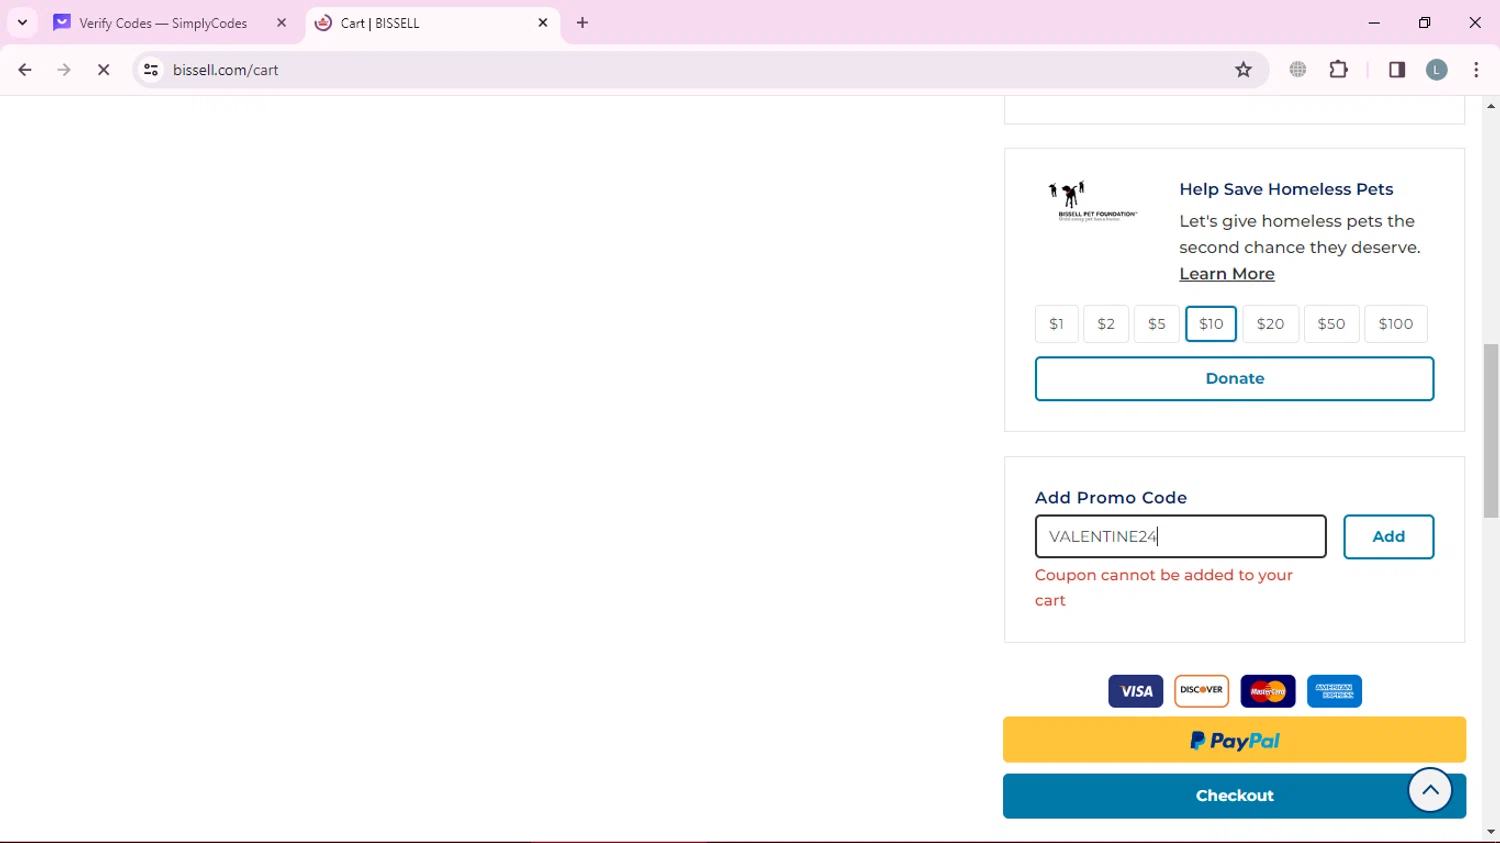Click the Add Promo Code label

point(1111,498)
